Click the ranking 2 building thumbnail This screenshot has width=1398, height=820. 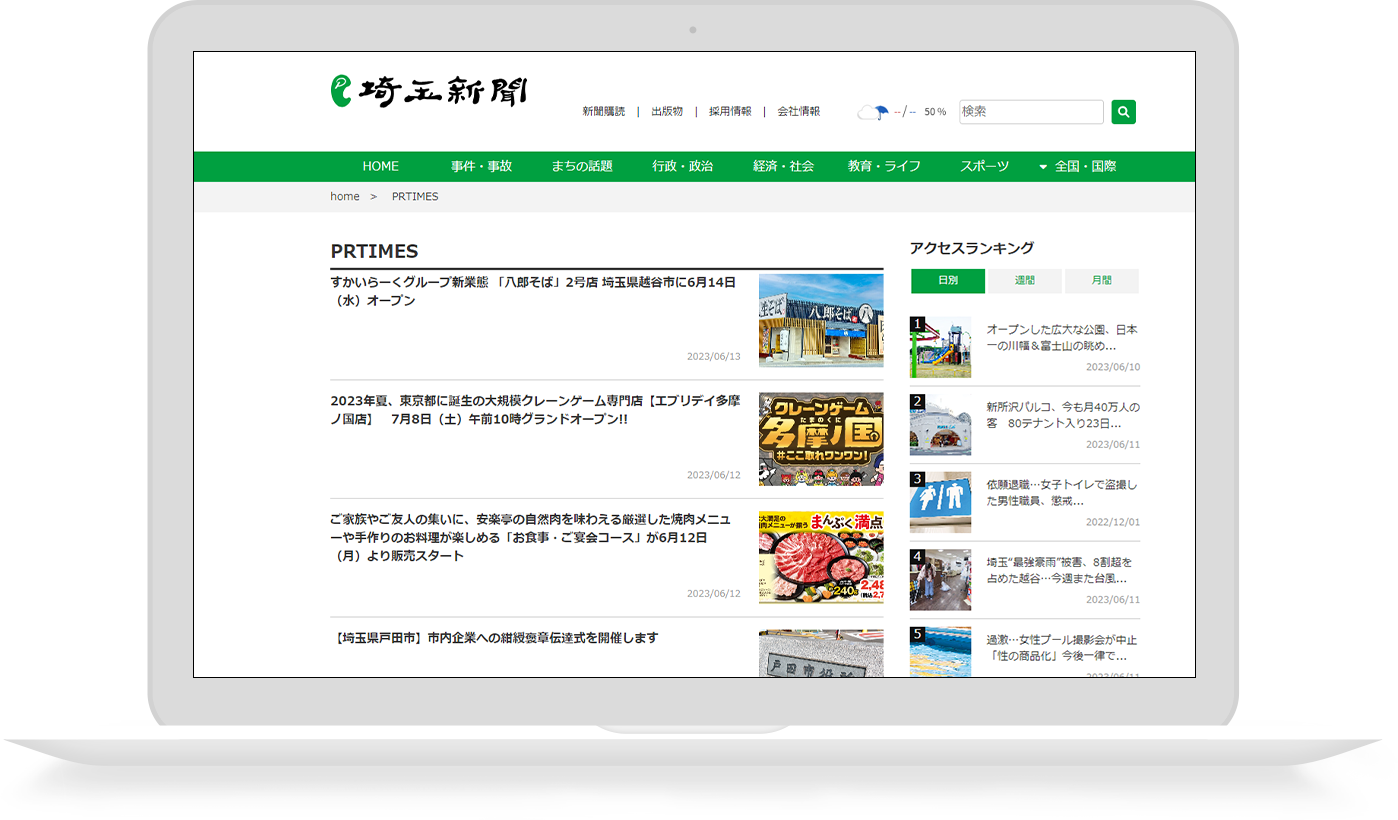click(940, 425)
